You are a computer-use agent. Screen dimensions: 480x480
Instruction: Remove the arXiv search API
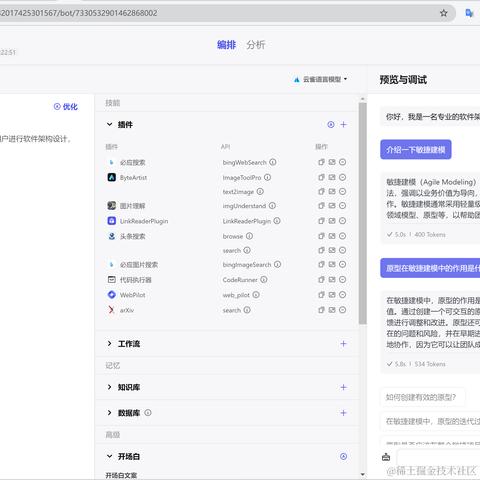343,310
